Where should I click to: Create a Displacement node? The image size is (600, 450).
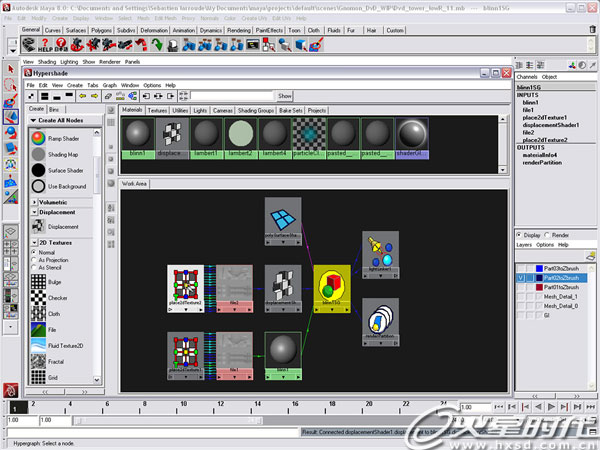click(x=38, y=227)
